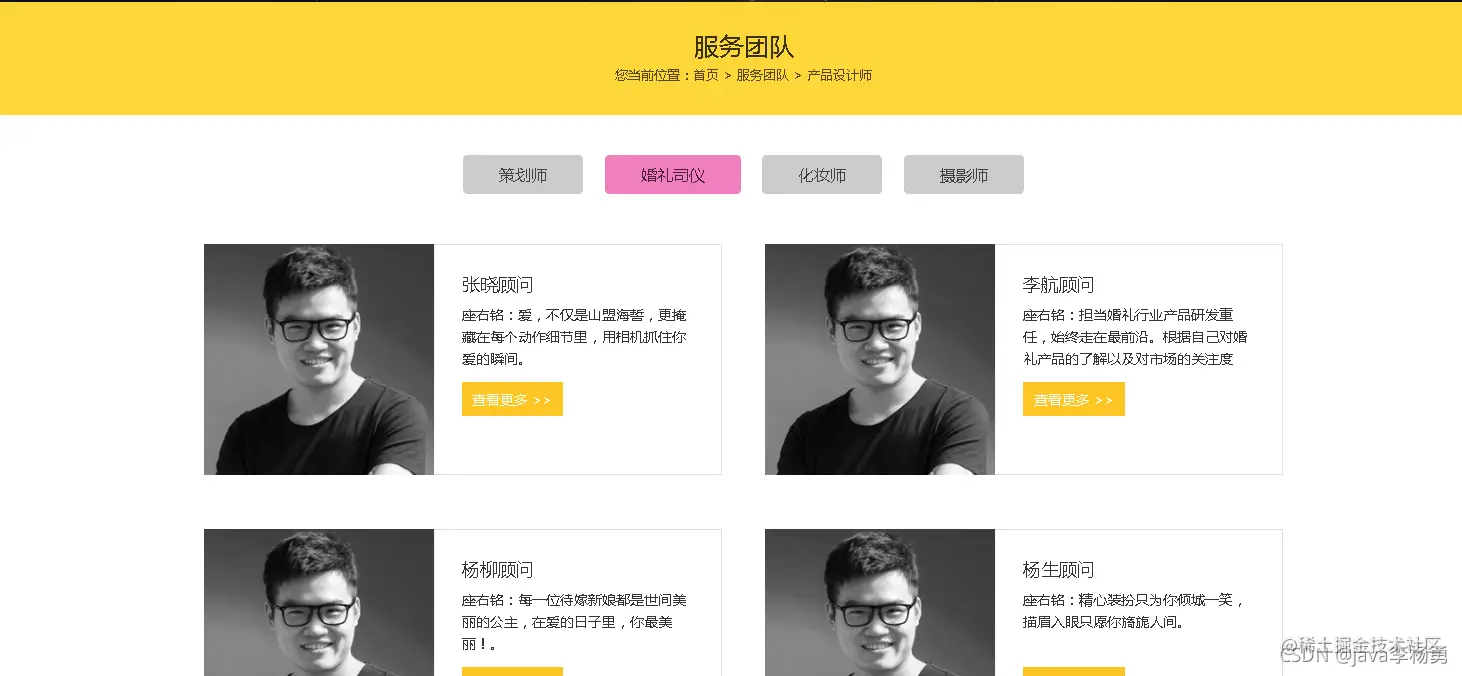This screenshot has height=676, width=1462.
Task: Switch to the 策划师 tab
Action: pyautogui.click(x=523, y=175)
